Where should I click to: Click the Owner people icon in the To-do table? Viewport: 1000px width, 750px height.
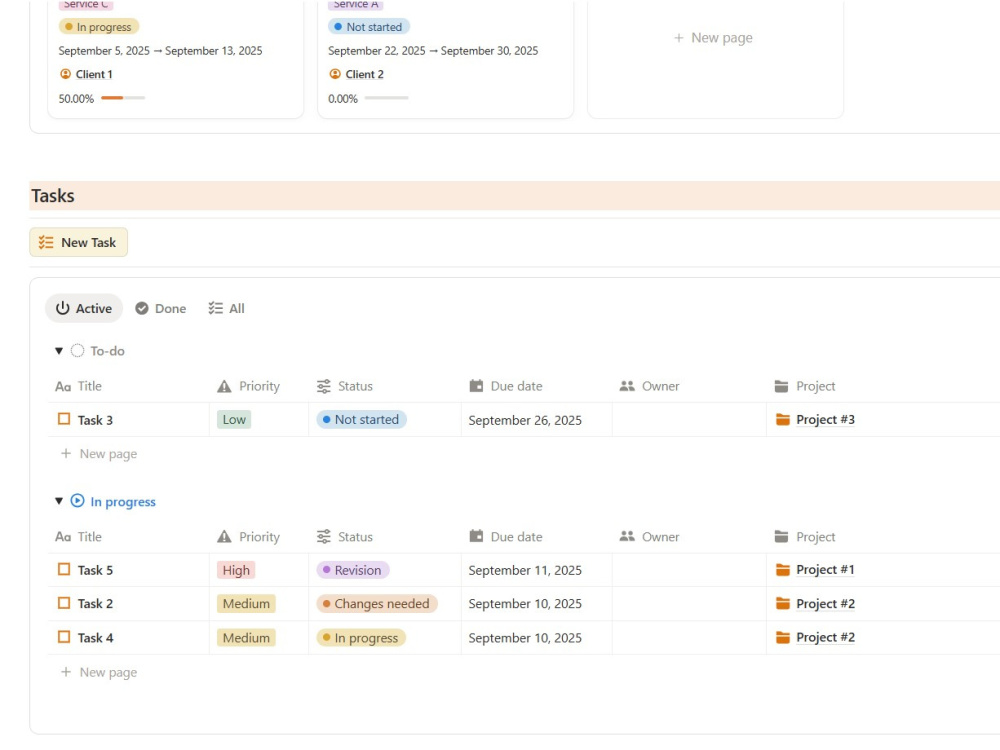pos(627,386)
